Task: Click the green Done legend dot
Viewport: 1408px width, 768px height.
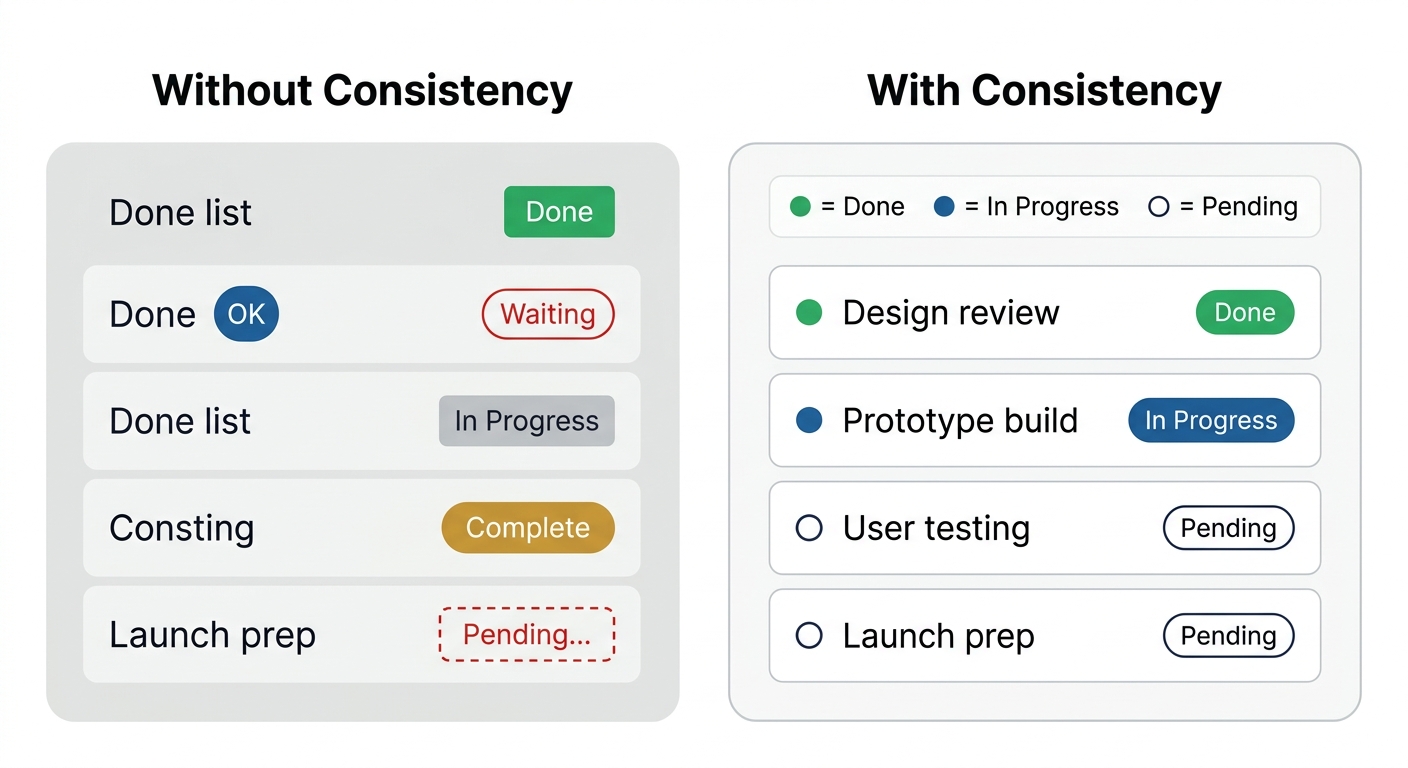Action: tap(800, 207)
